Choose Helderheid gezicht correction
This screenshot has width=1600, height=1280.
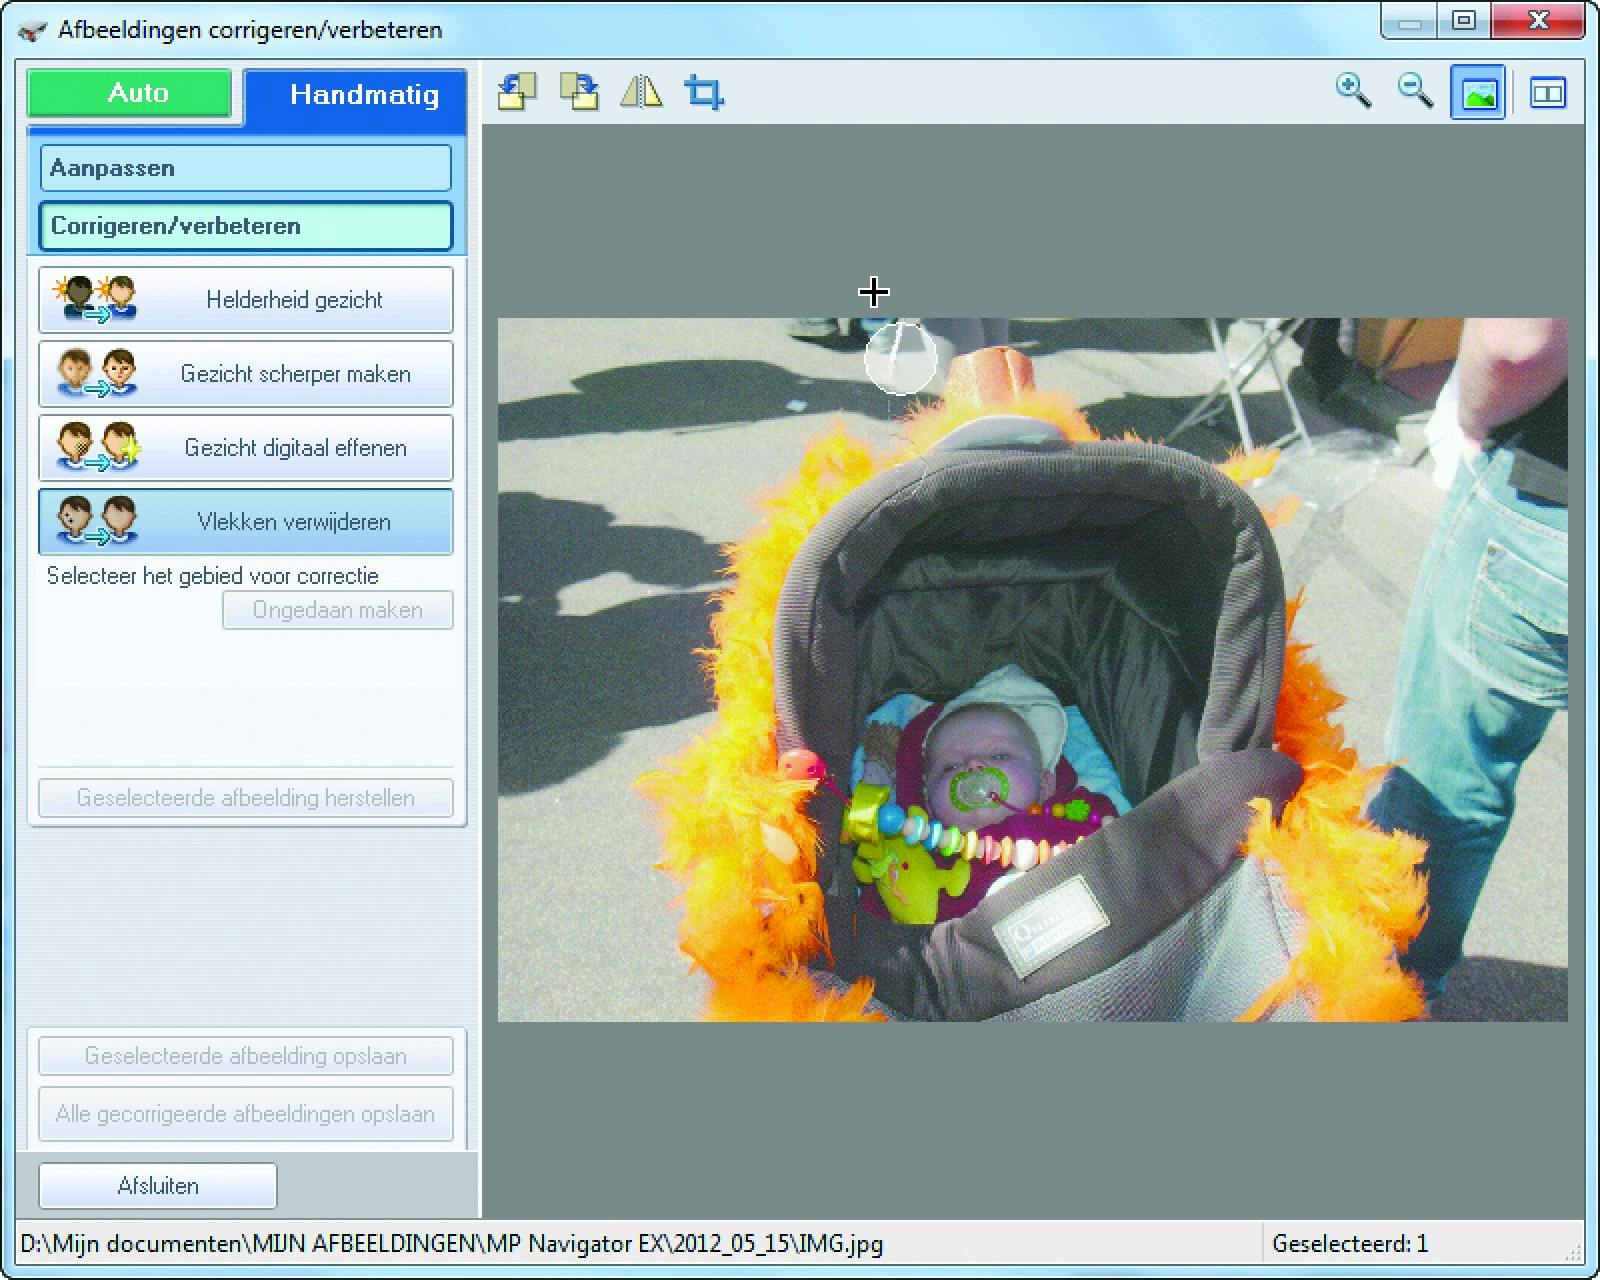(x=245, y=300)
